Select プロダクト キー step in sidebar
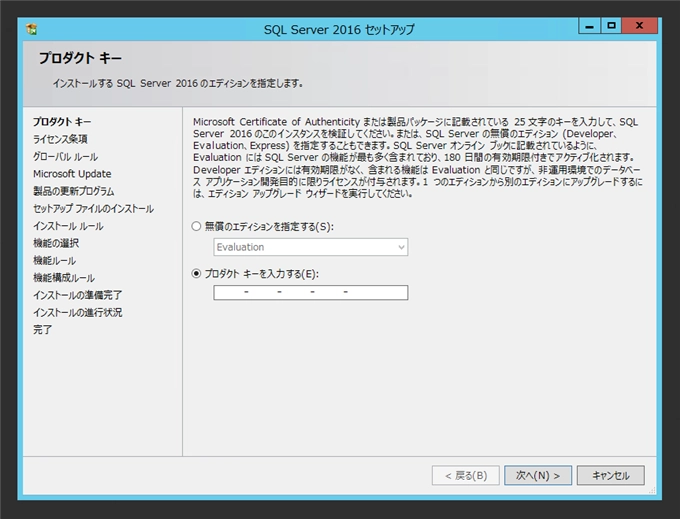The height and width of the screenshot is (519, 680). 62,122
